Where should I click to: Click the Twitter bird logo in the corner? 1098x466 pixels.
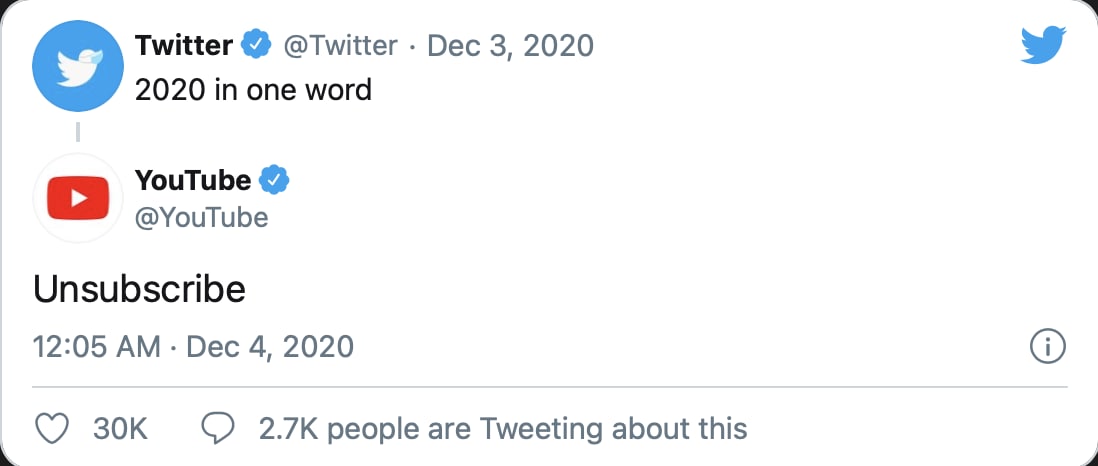[1044, 46]
